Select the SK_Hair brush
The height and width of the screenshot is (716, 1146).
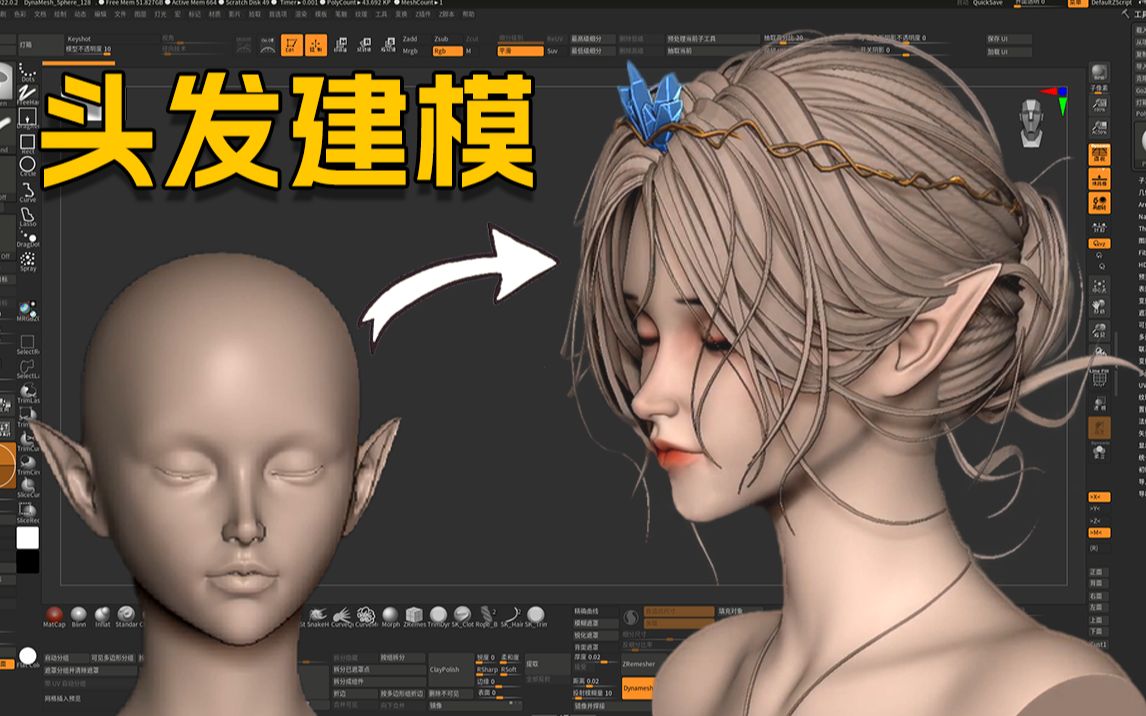[x=512, y=615]
